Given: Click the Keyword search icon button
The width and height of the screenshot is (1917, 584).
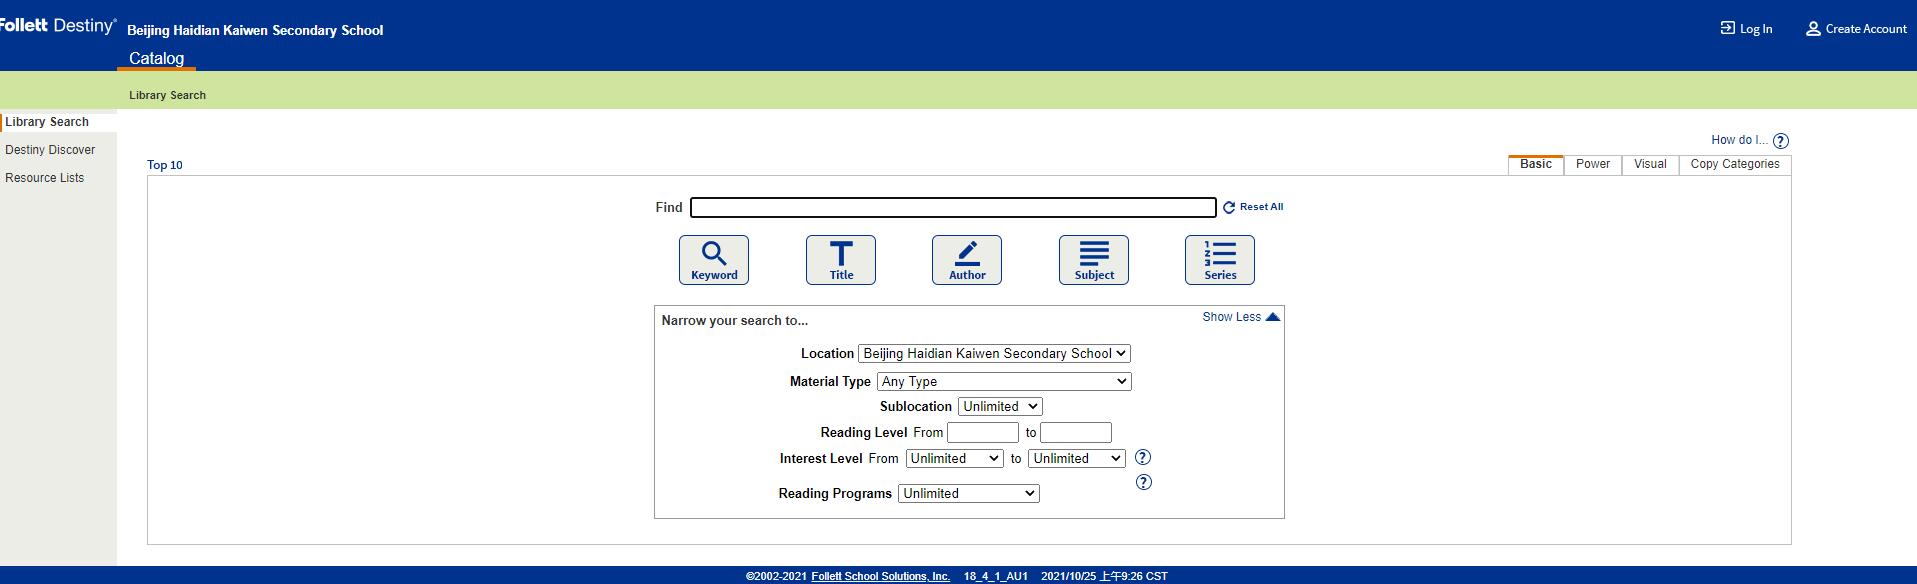Looking at the screenshot, I should [714, 260].
